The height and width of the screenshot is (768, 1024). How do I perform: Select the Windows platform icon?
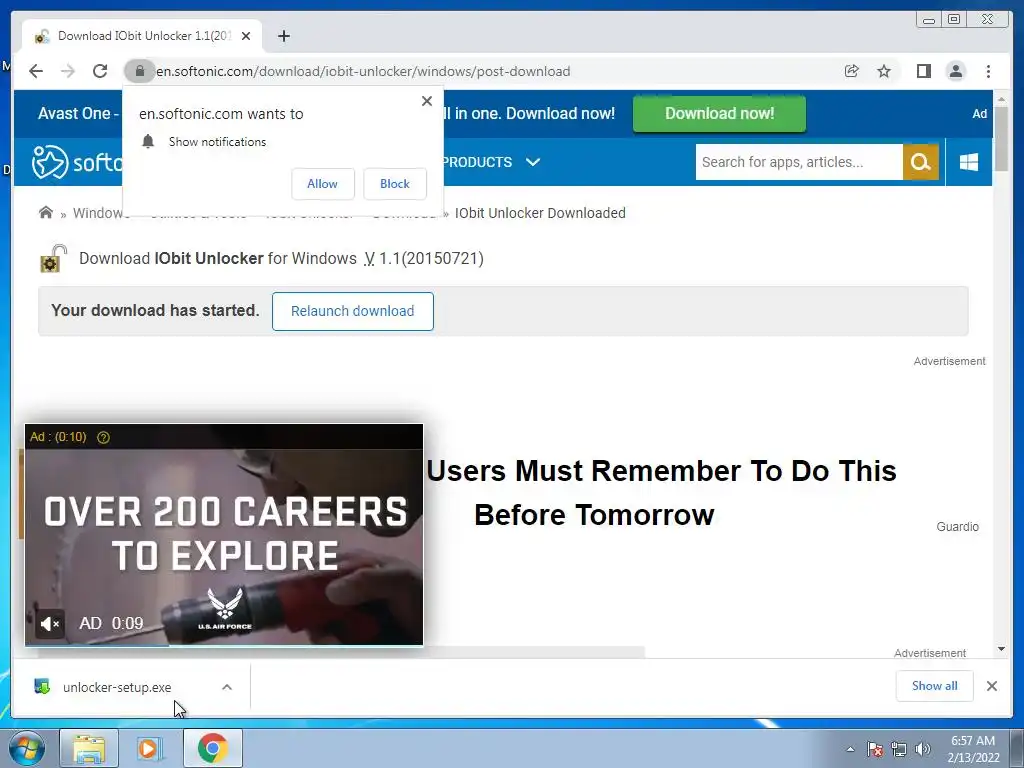coord(969,162)
